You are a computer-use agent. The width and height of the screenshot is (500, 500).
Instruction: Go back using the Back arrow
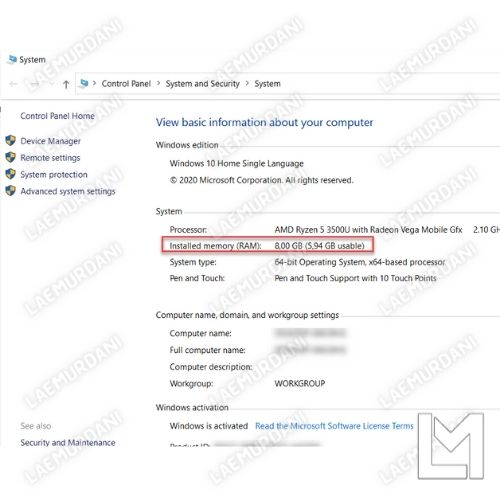pyautogui.click(x=13, y=84)
